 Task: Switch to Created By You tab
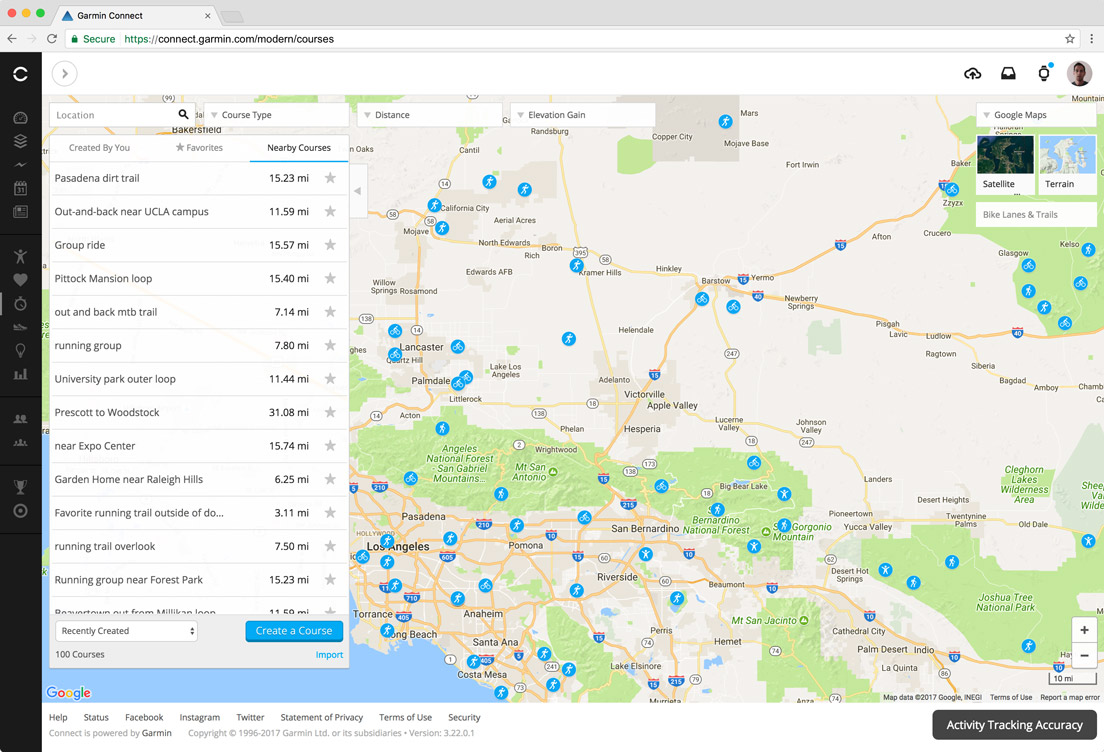click(99, 148)
